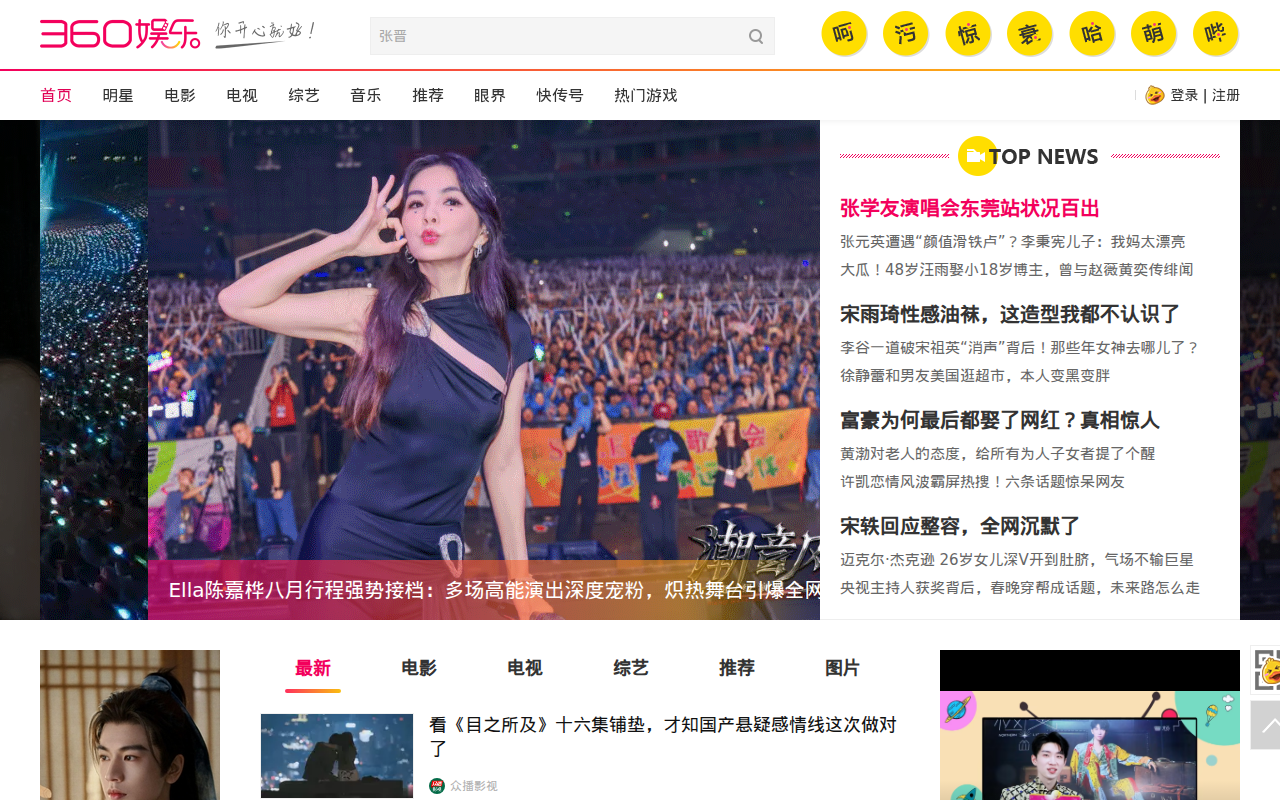
Task: Click the yellow 呵 emoji circle icon
Action: [x=843, y=34]
